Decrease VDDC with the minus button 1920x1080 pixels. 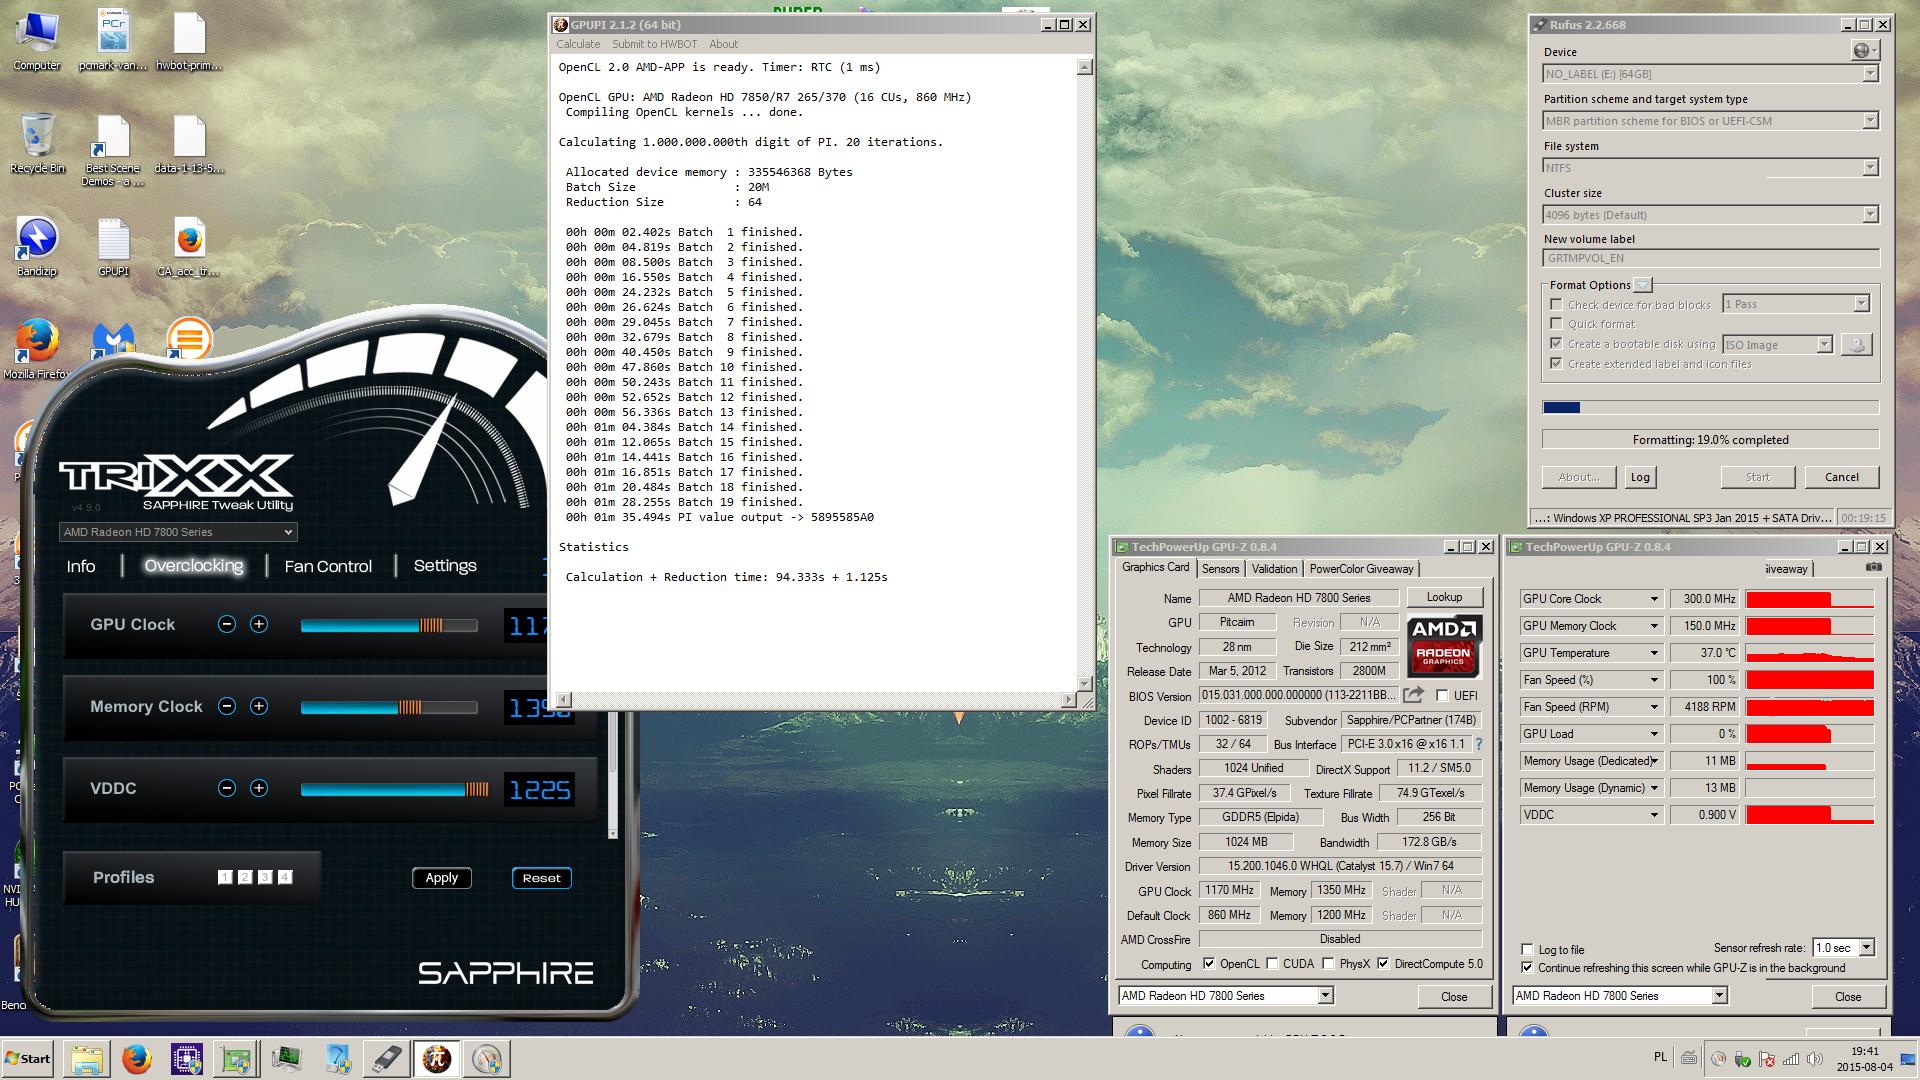click(x=227, y=788)
